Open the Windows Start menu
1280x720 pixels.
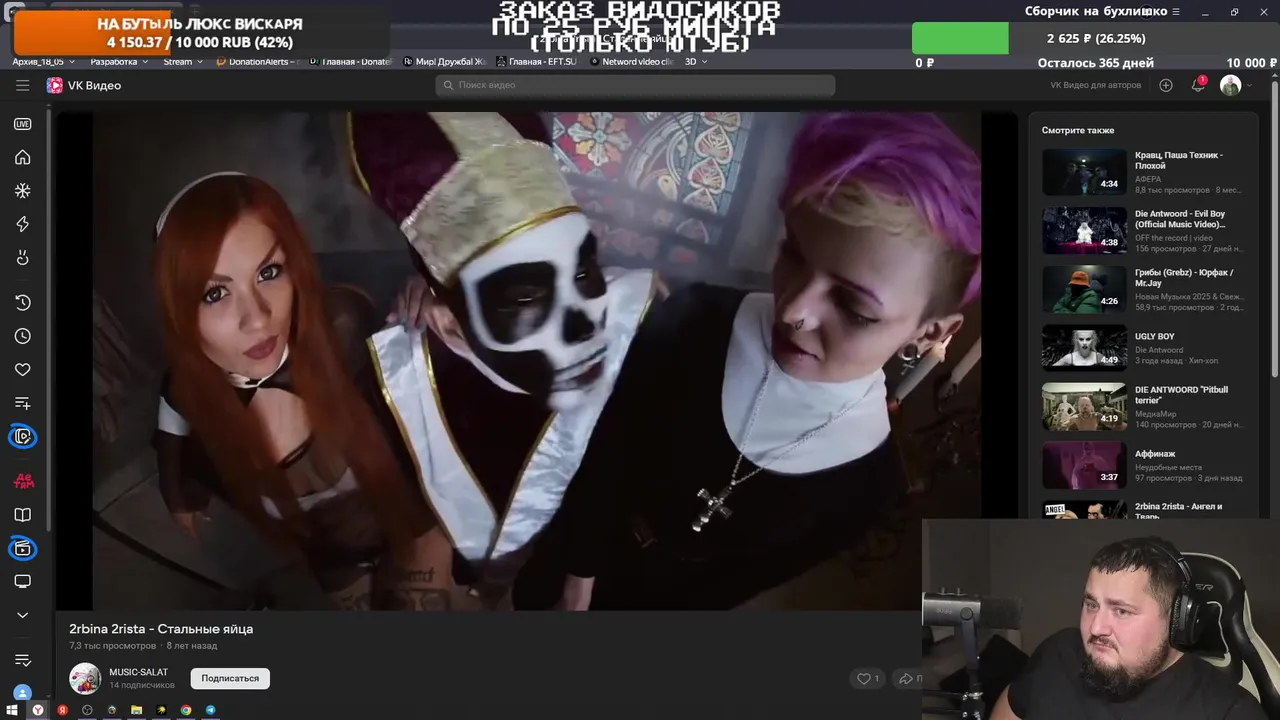[x=12, y=710]
